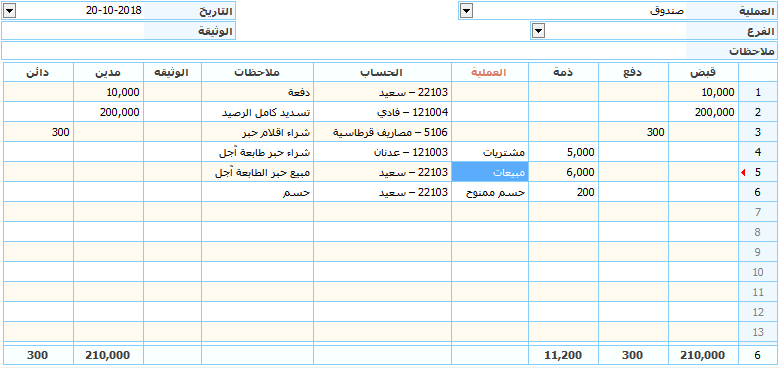This screenshot has height=368, width=780.
Task: Click account 22103 – سعيد in row 1
Action: tap(383, 92)
